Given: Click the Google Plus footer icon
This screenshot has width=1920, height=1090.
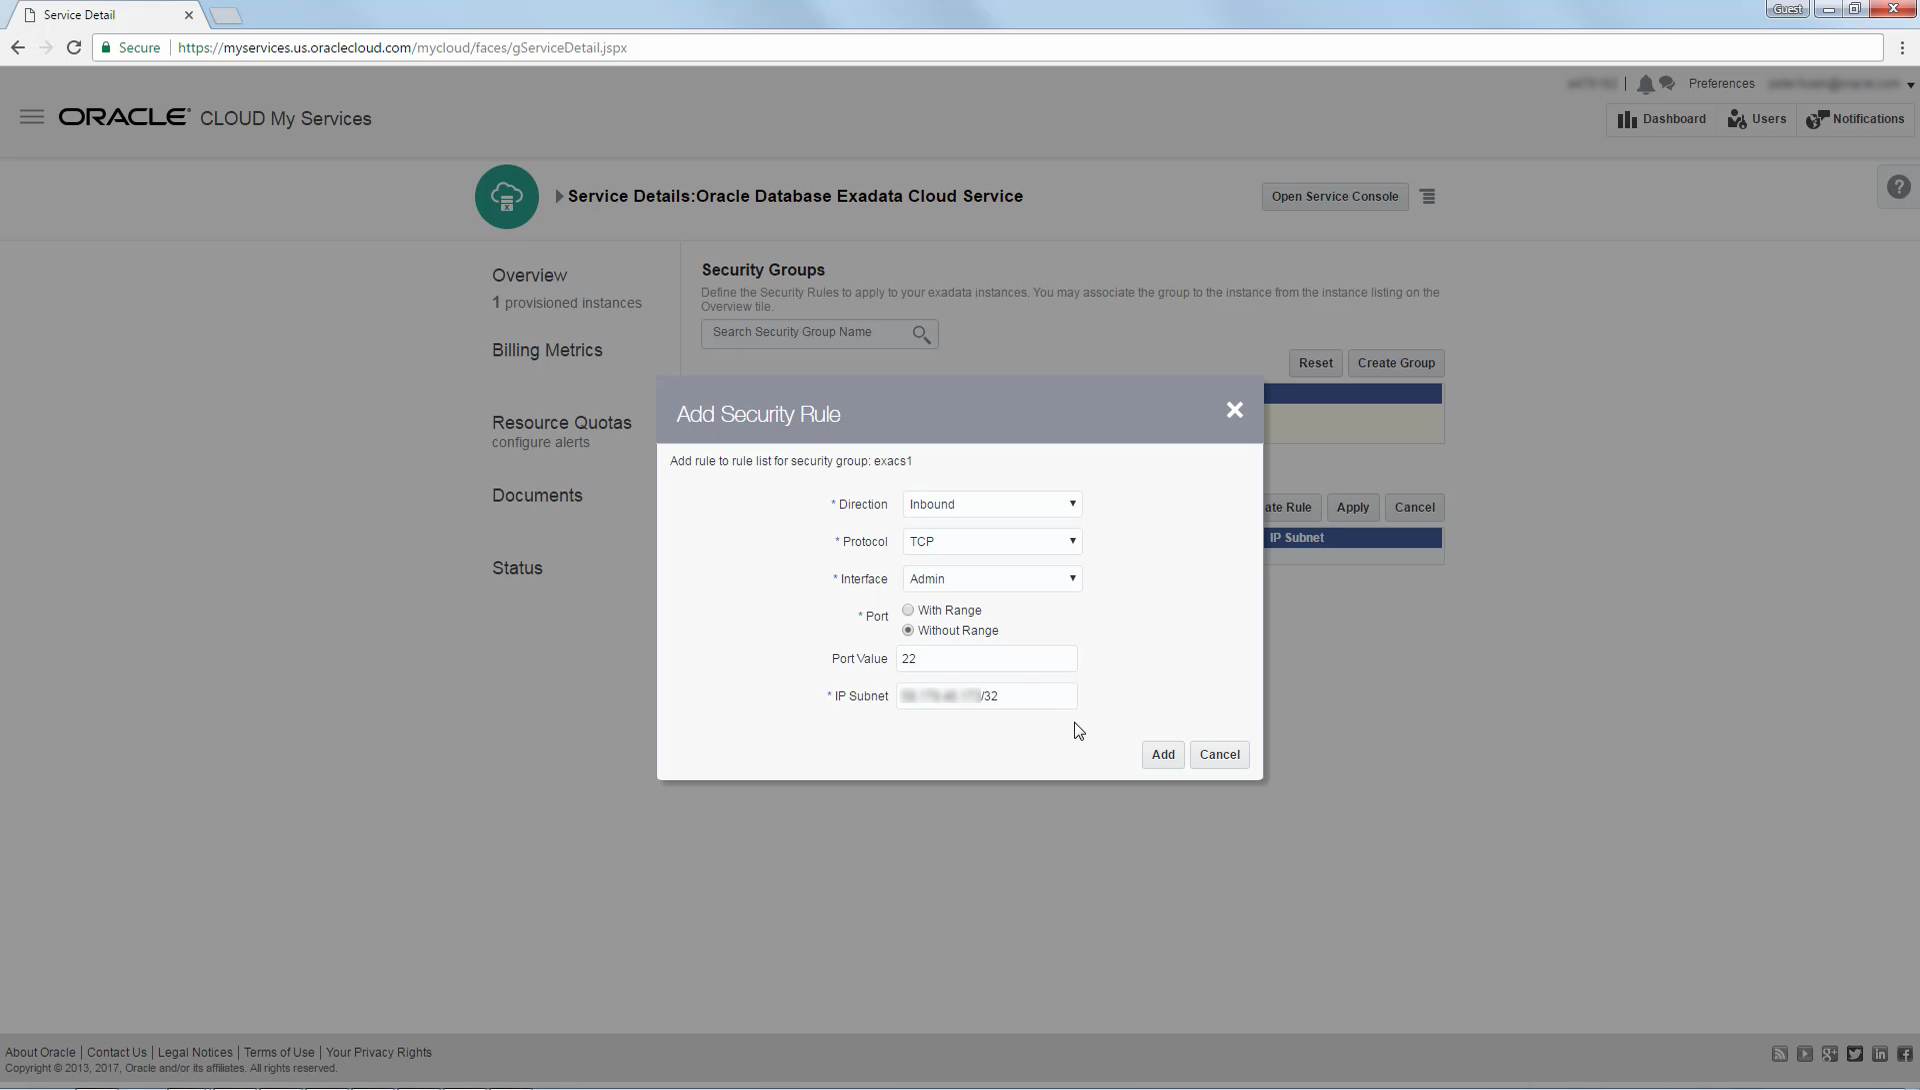Looking at the screenshot, I should coord(1830,1054).
